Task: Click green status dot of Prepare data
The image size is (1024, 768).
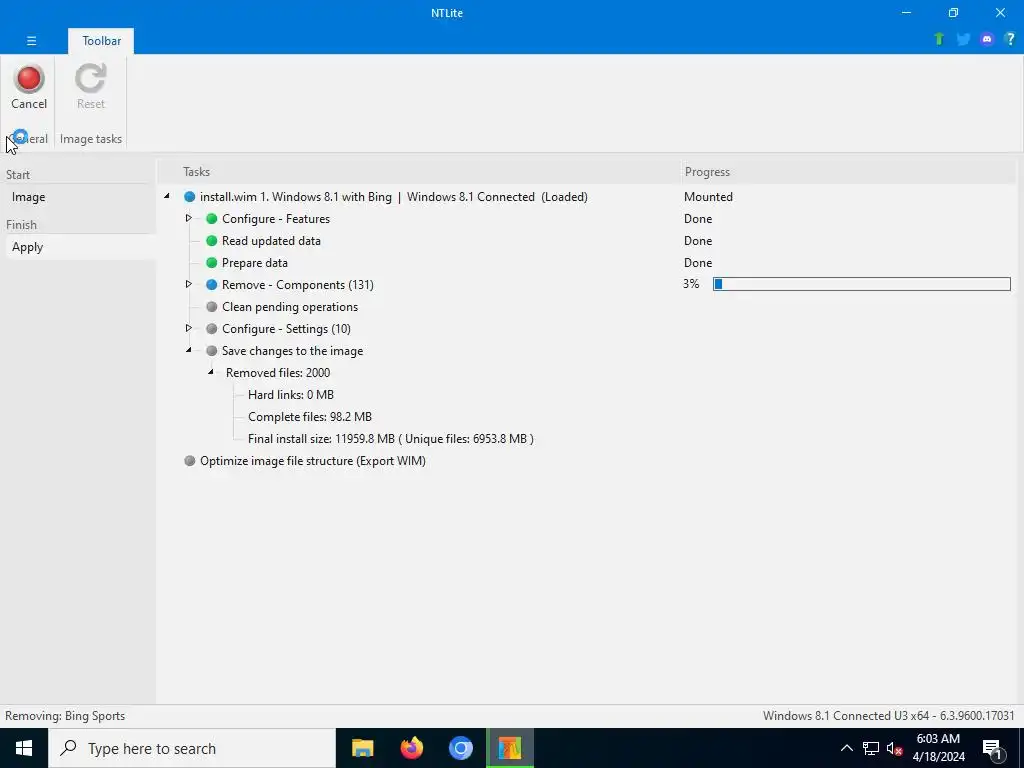Action: (212, 263)
